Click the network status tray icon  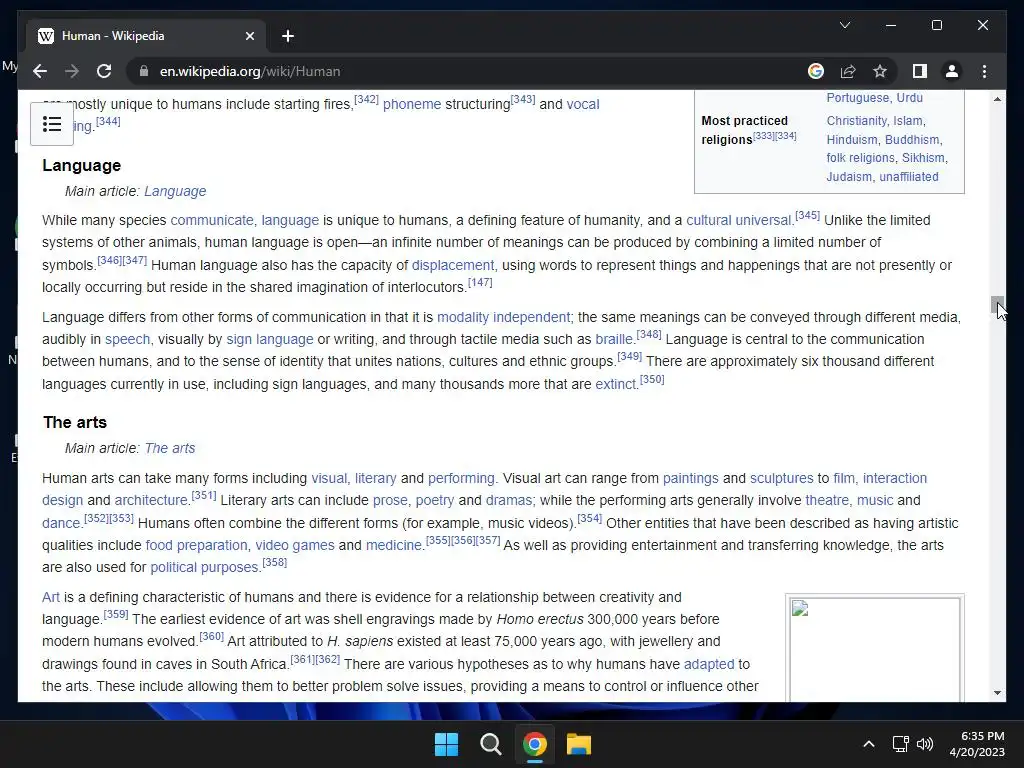901,744
